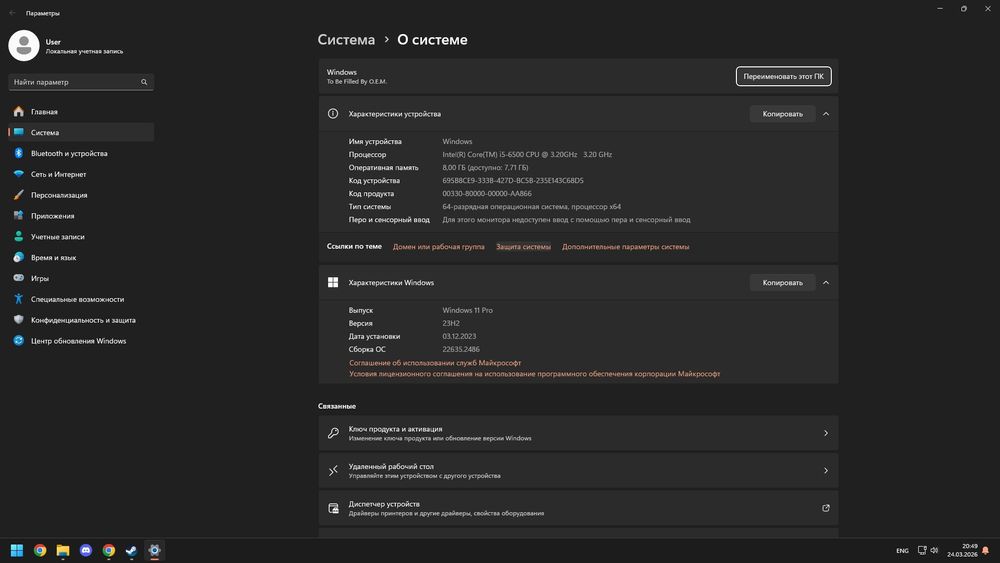Expand Ключ продукта и активация

point(578,433)
